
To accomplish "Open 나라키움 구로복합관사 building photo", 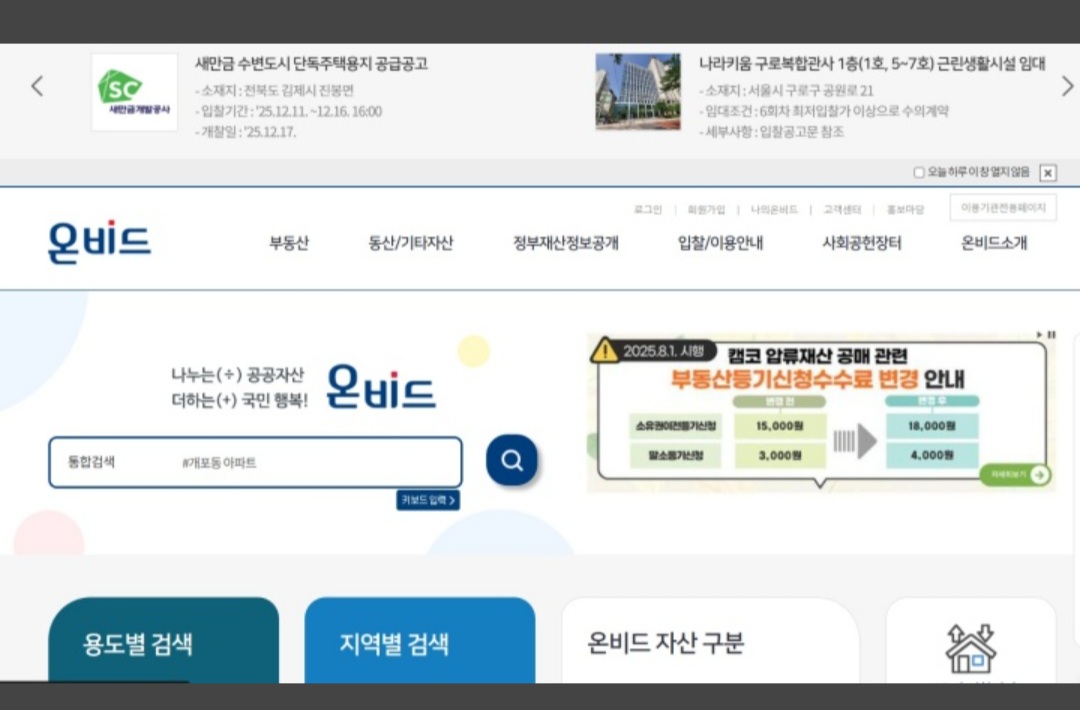I will 638,92.
